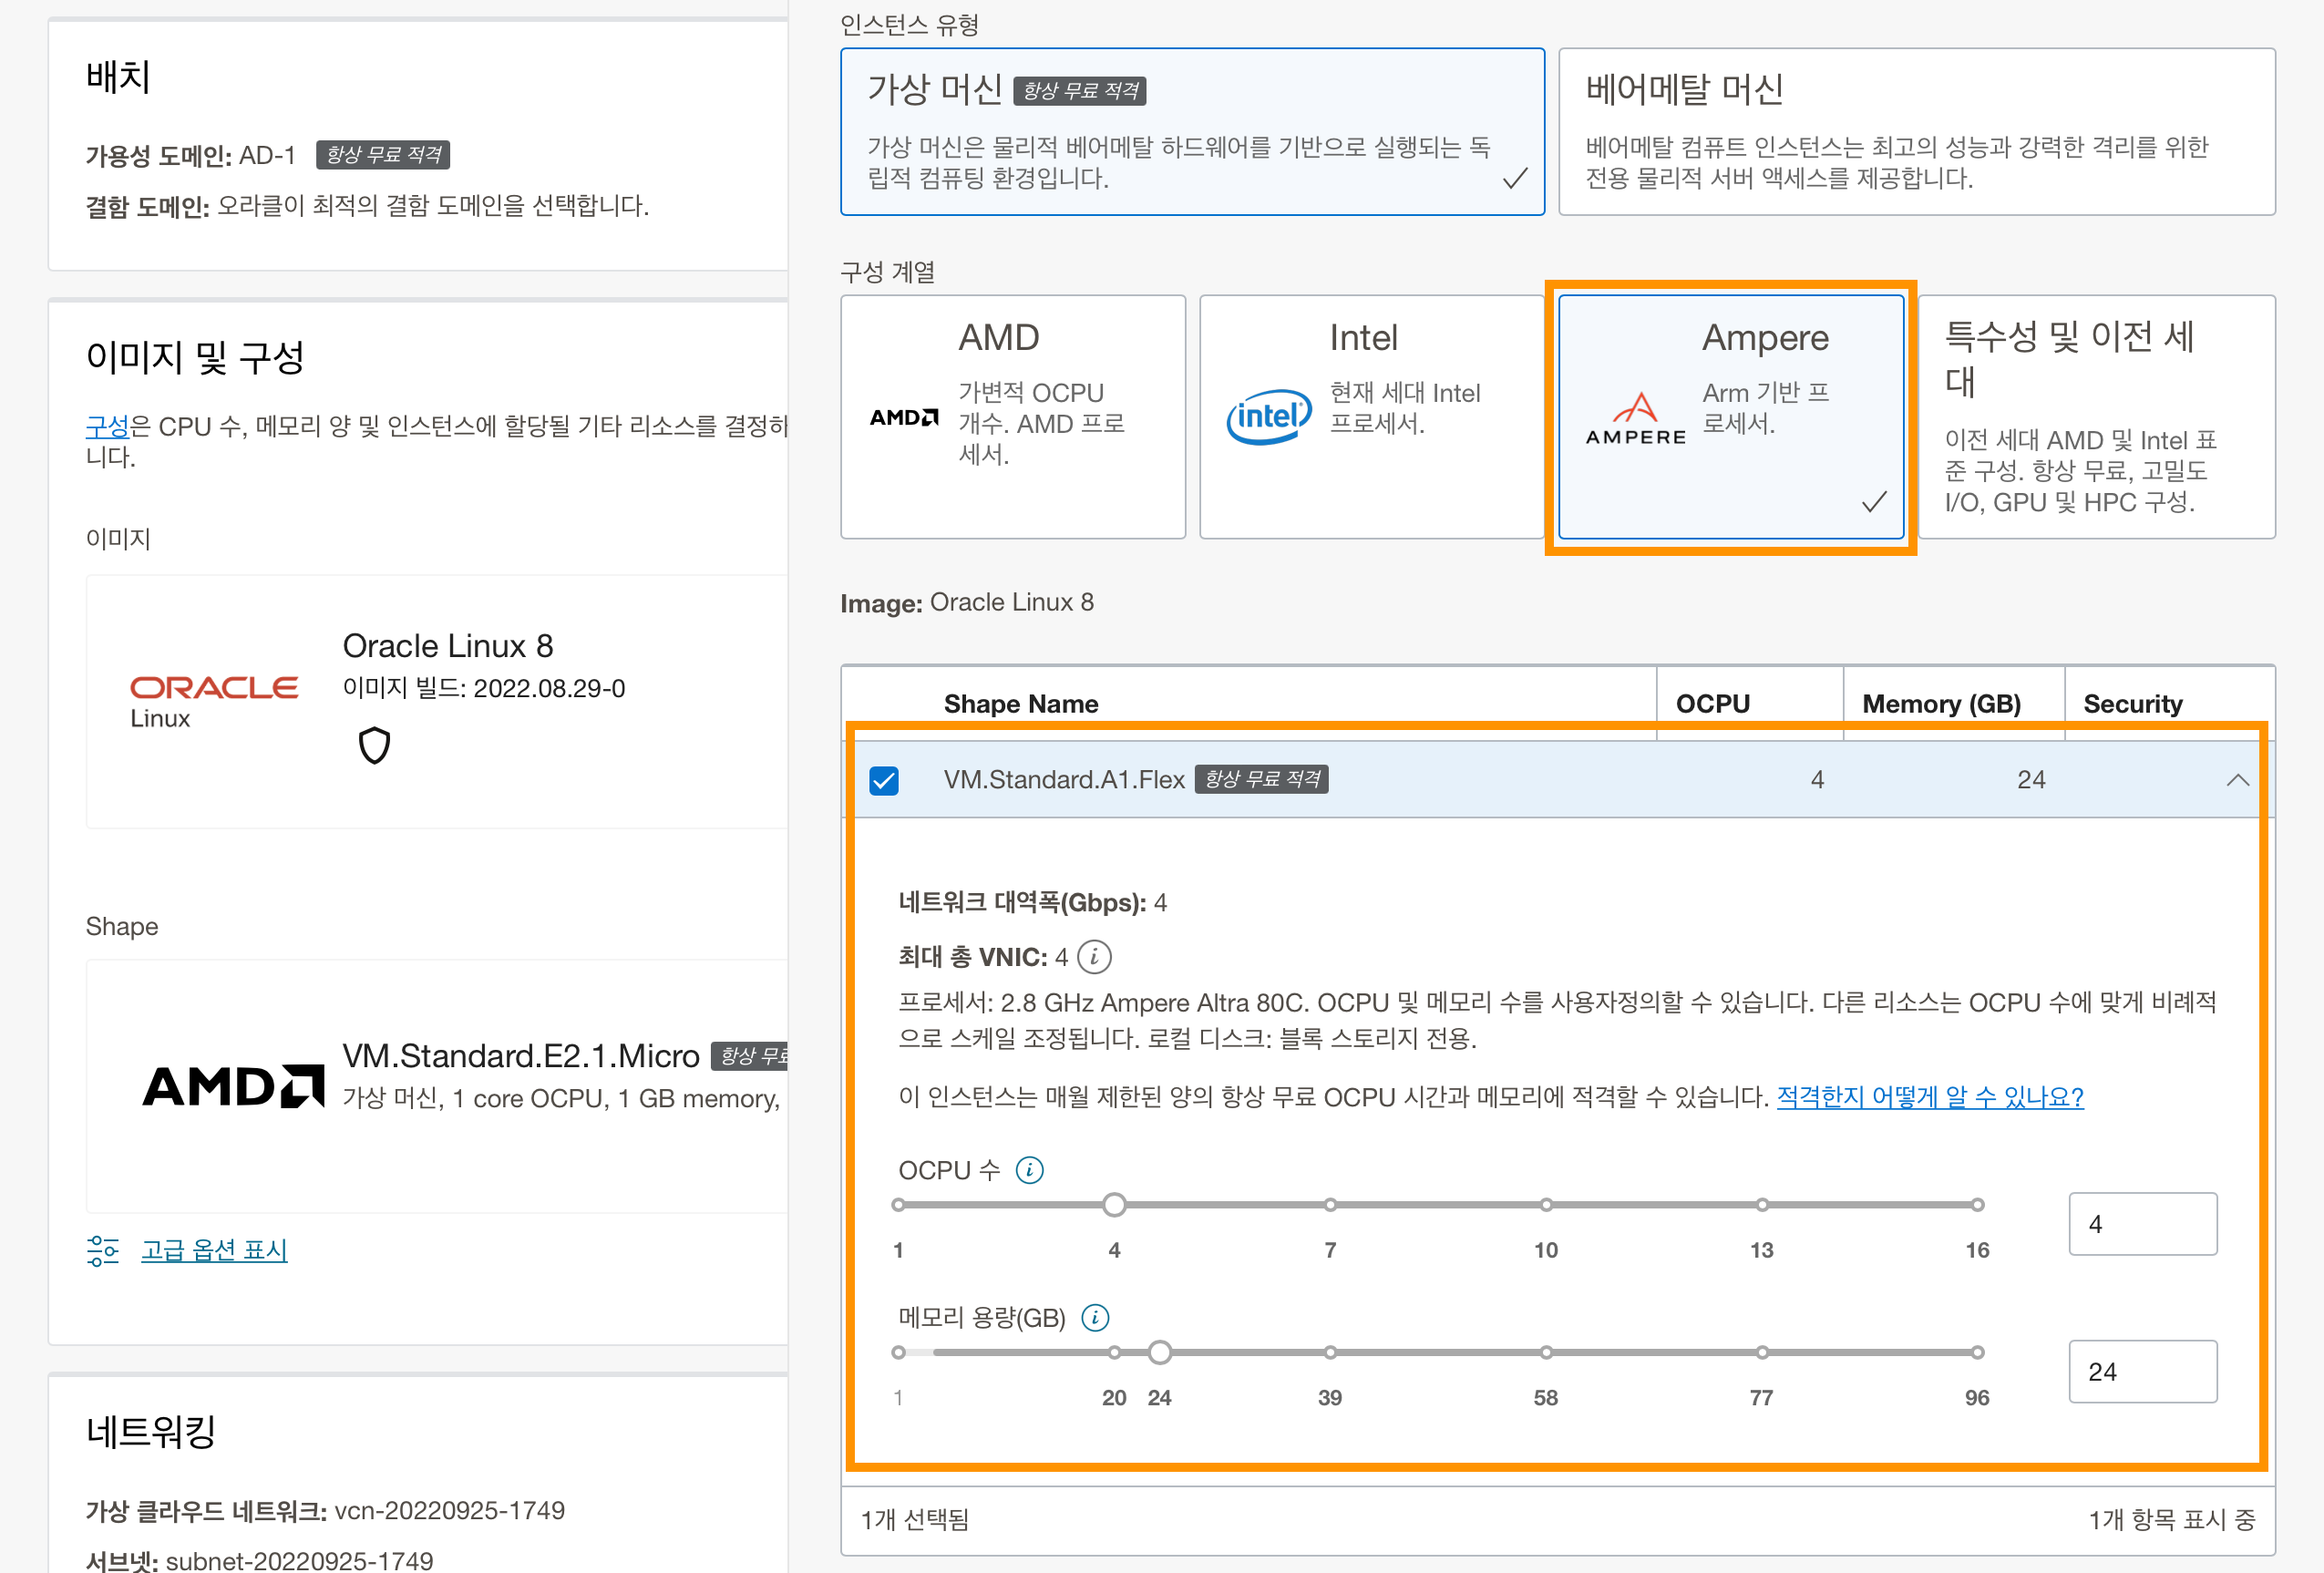Click the Security column header
This screenshot has width=2324, height=1573.
[2133, 704]
